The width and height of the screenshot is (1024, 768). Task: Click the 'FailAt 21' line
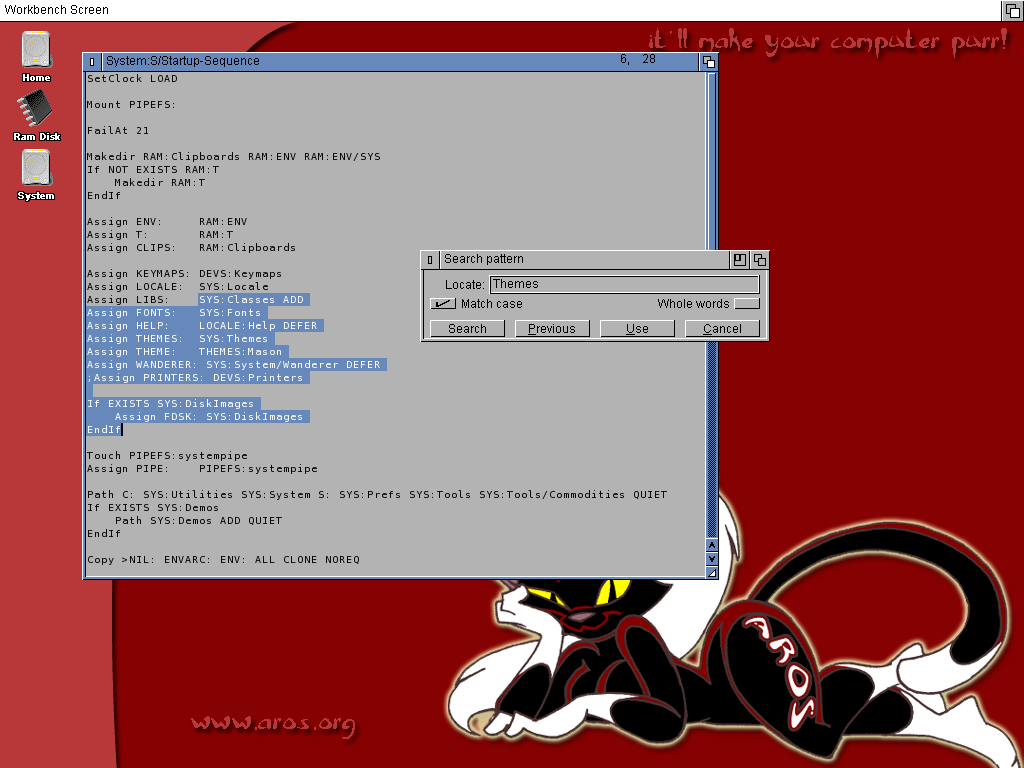coord(118,131)
